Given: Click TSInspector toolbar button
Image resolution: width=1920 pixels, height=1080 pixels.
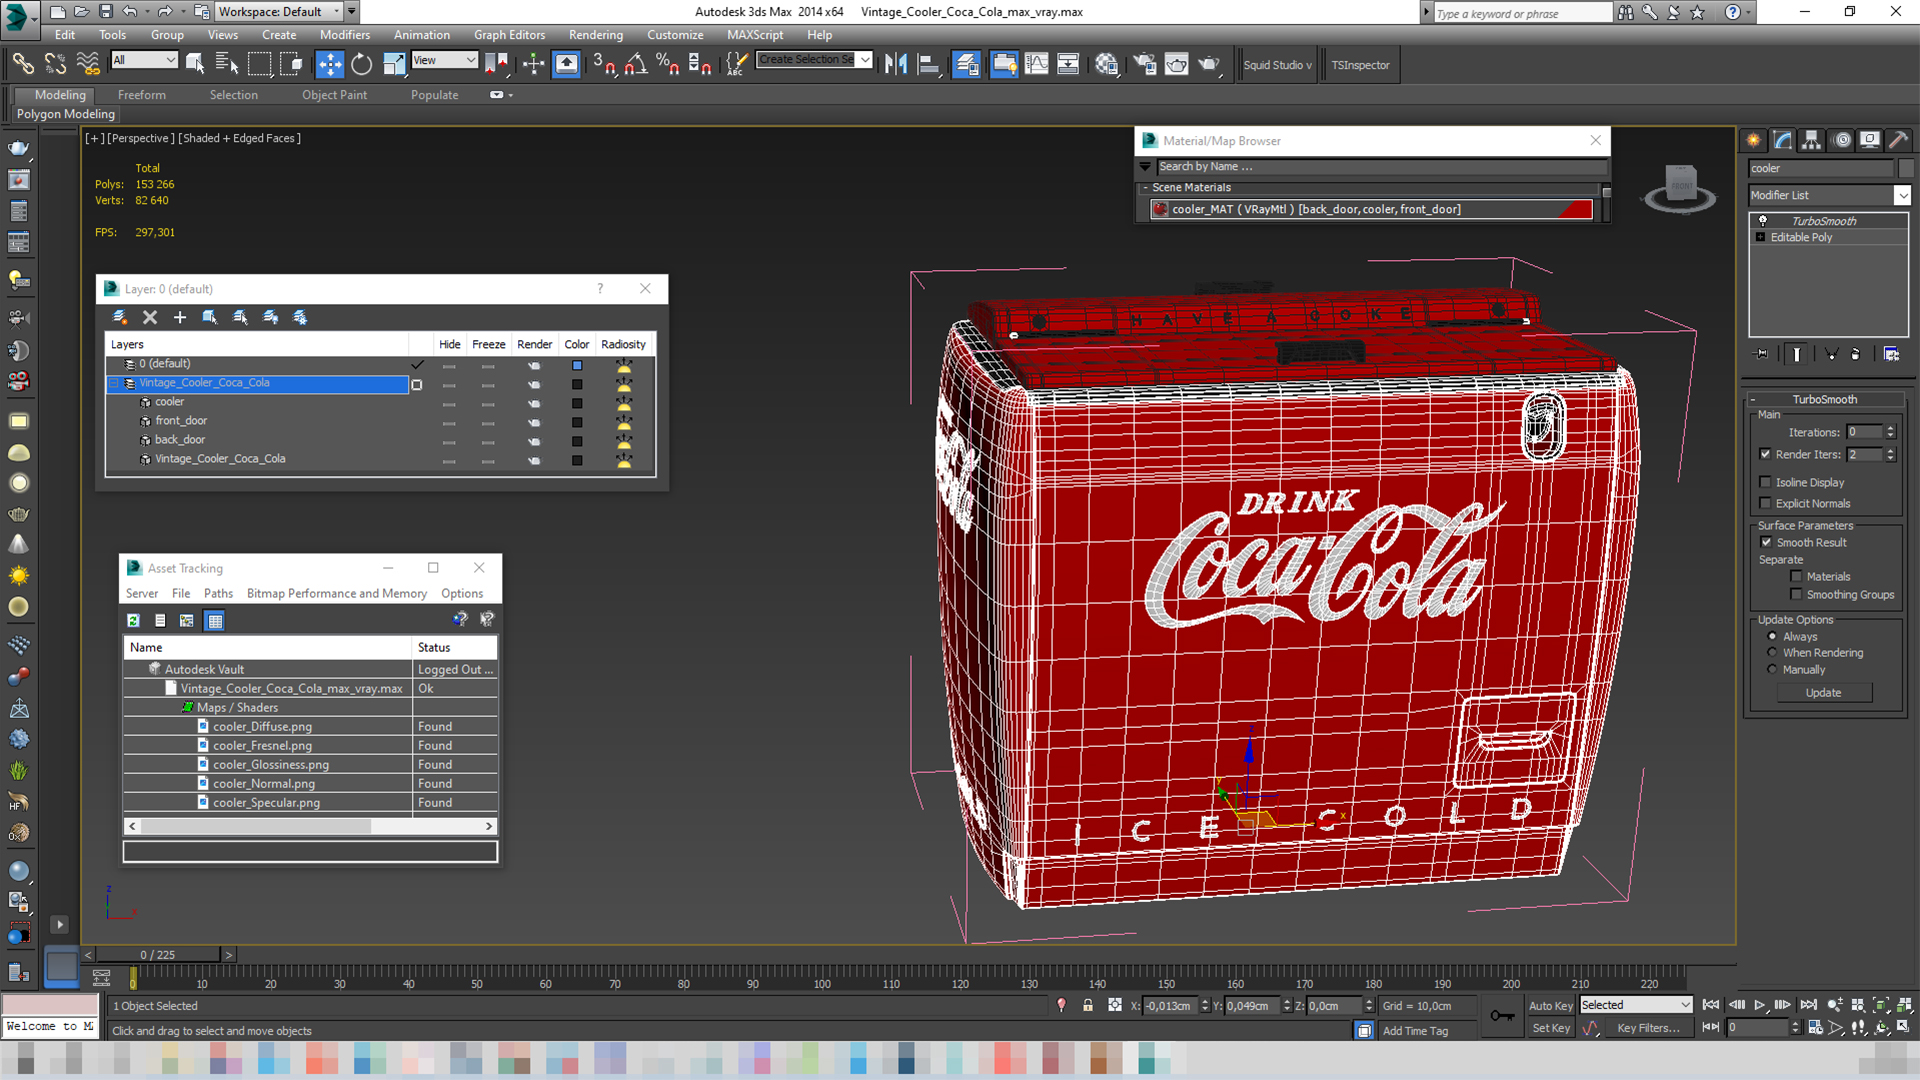Looking at the screenshot, I should [x=1360, y=65].
